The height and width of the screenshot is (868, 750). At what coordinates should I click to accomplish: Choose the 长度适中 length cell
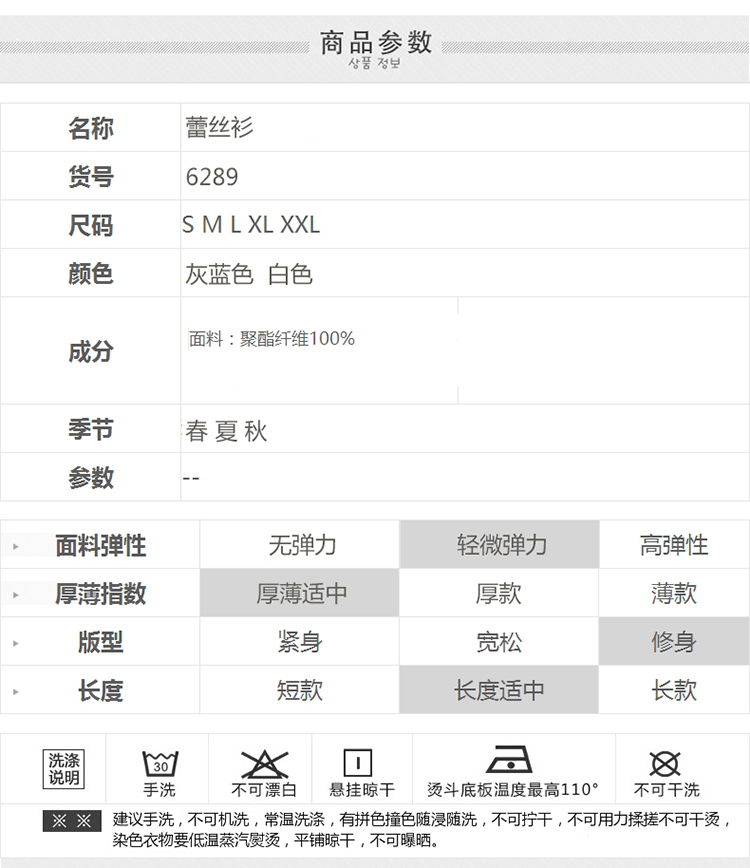pos(499,690)
